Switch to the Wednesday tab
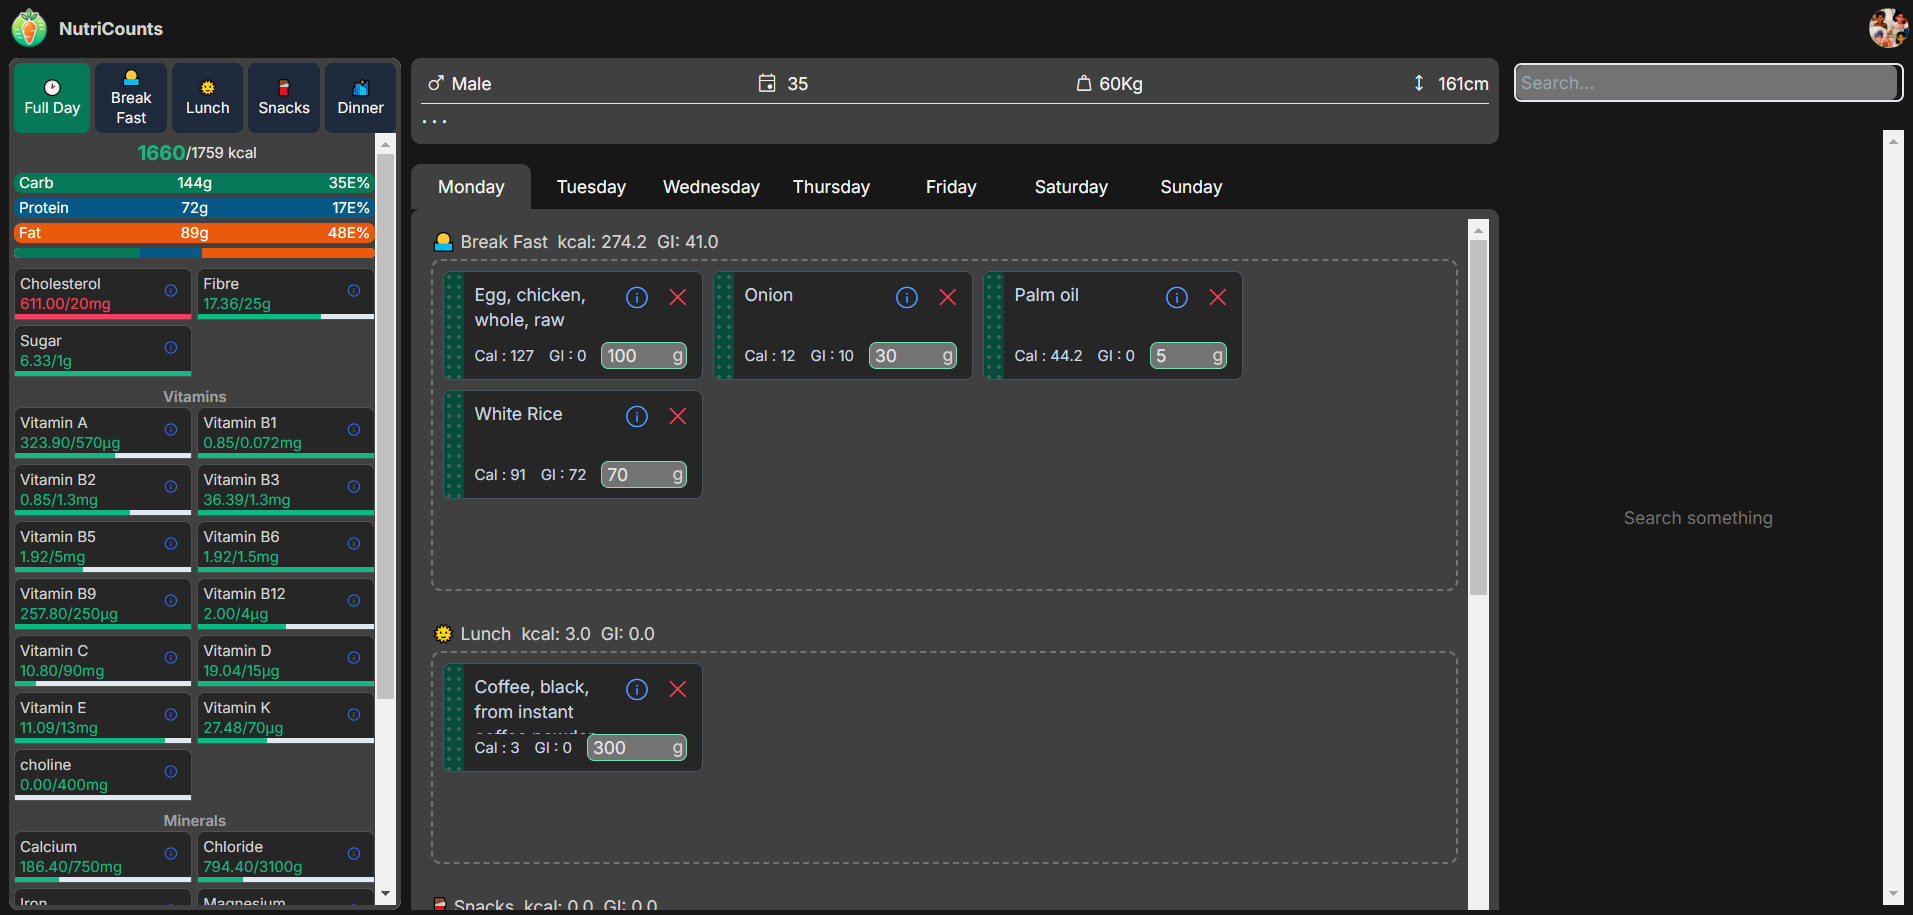 click(711, 187)
